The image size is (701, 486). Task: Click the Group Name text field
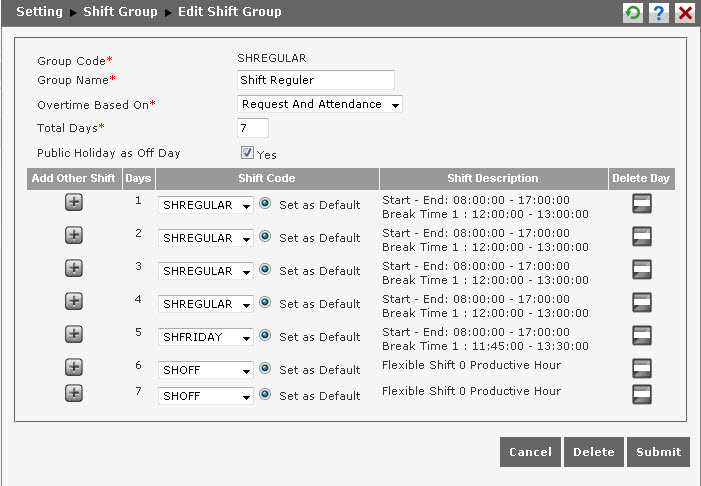(316, 80)
